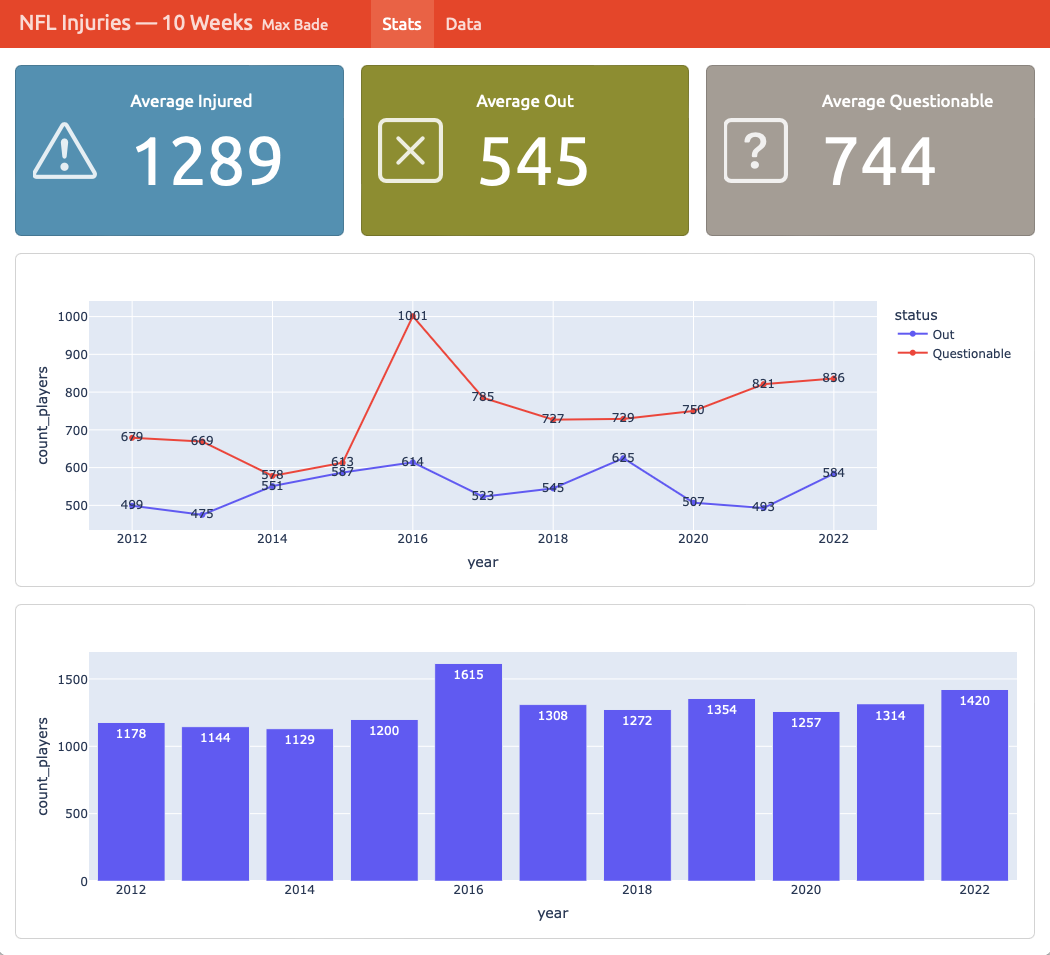
Task: Click the 1001 peak point in 2016
Action: click(x=412, y=316)
